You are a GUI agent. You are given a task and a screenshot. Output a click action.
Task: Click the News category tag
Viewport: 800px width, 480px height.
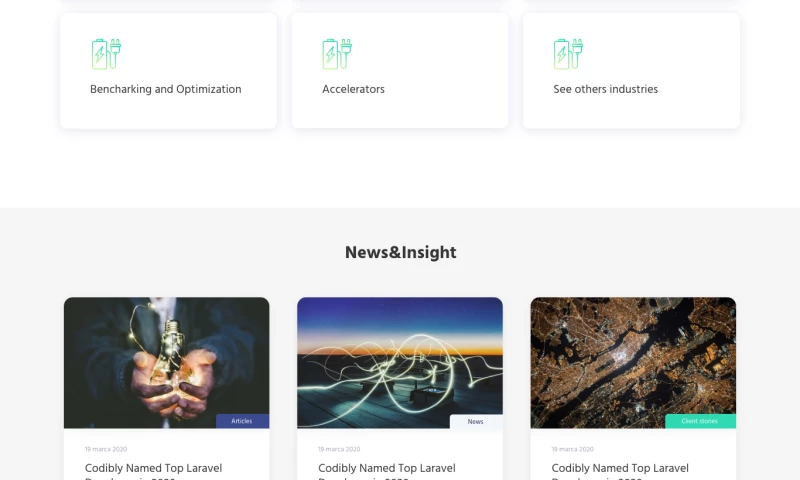[x=476, y=422]
